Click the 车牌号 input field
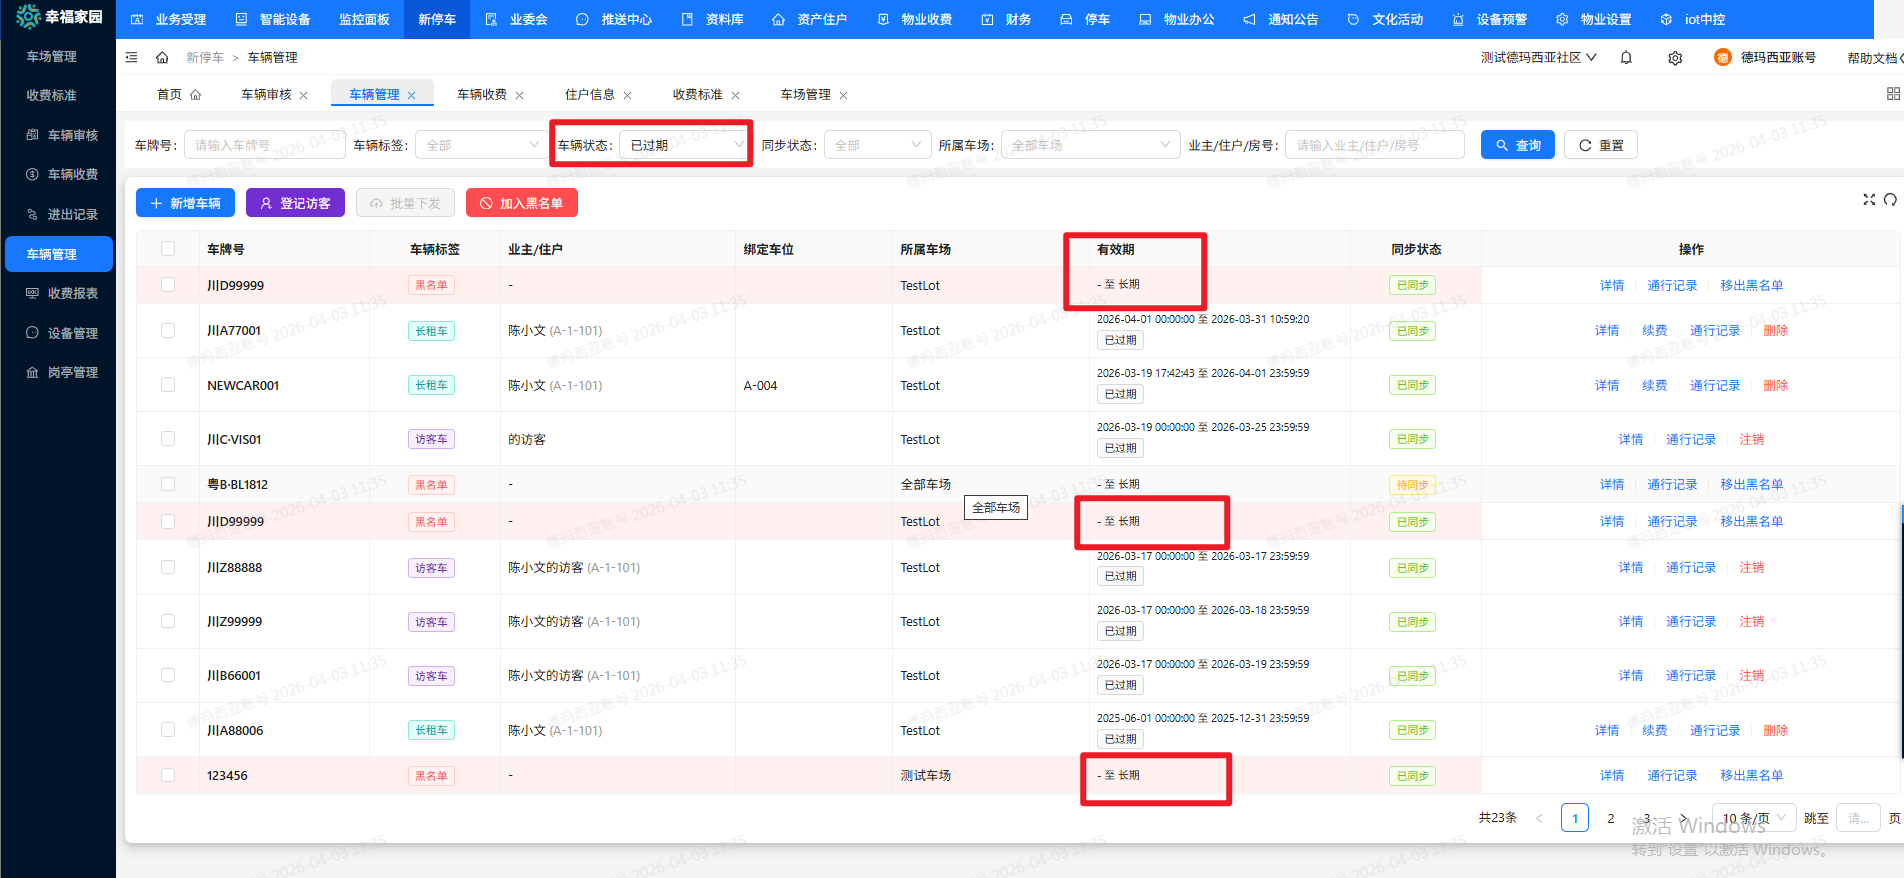1904x878 pixels. pos(264,145)
